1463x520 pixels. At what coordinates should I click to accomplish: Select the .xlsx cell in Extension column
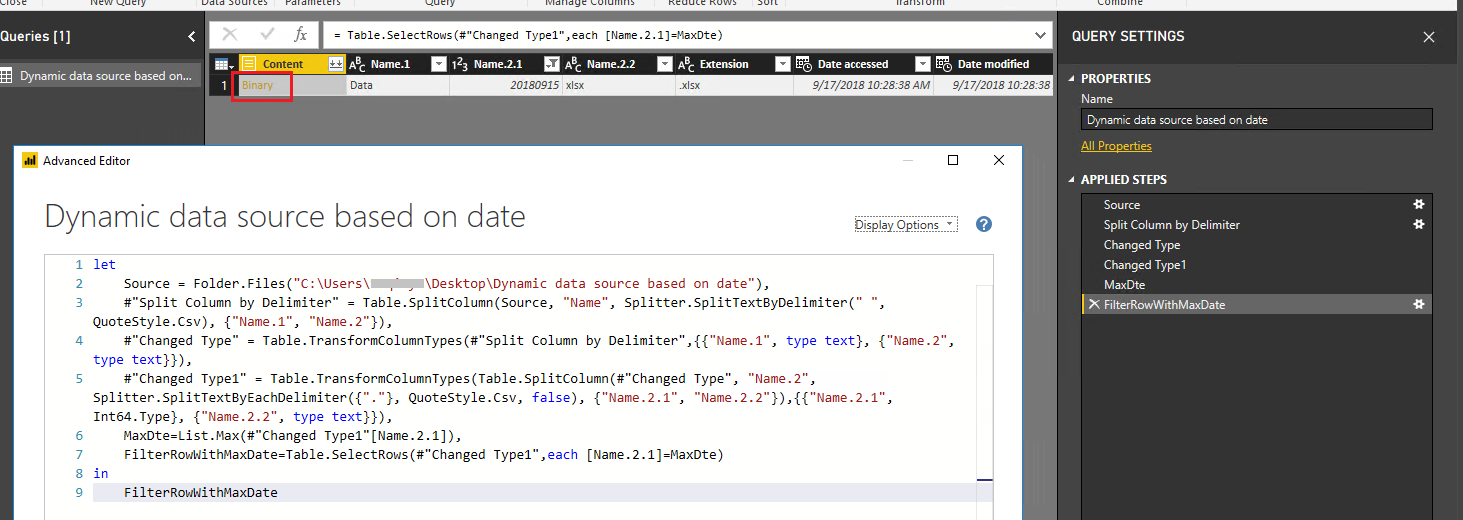pos(735,86)
